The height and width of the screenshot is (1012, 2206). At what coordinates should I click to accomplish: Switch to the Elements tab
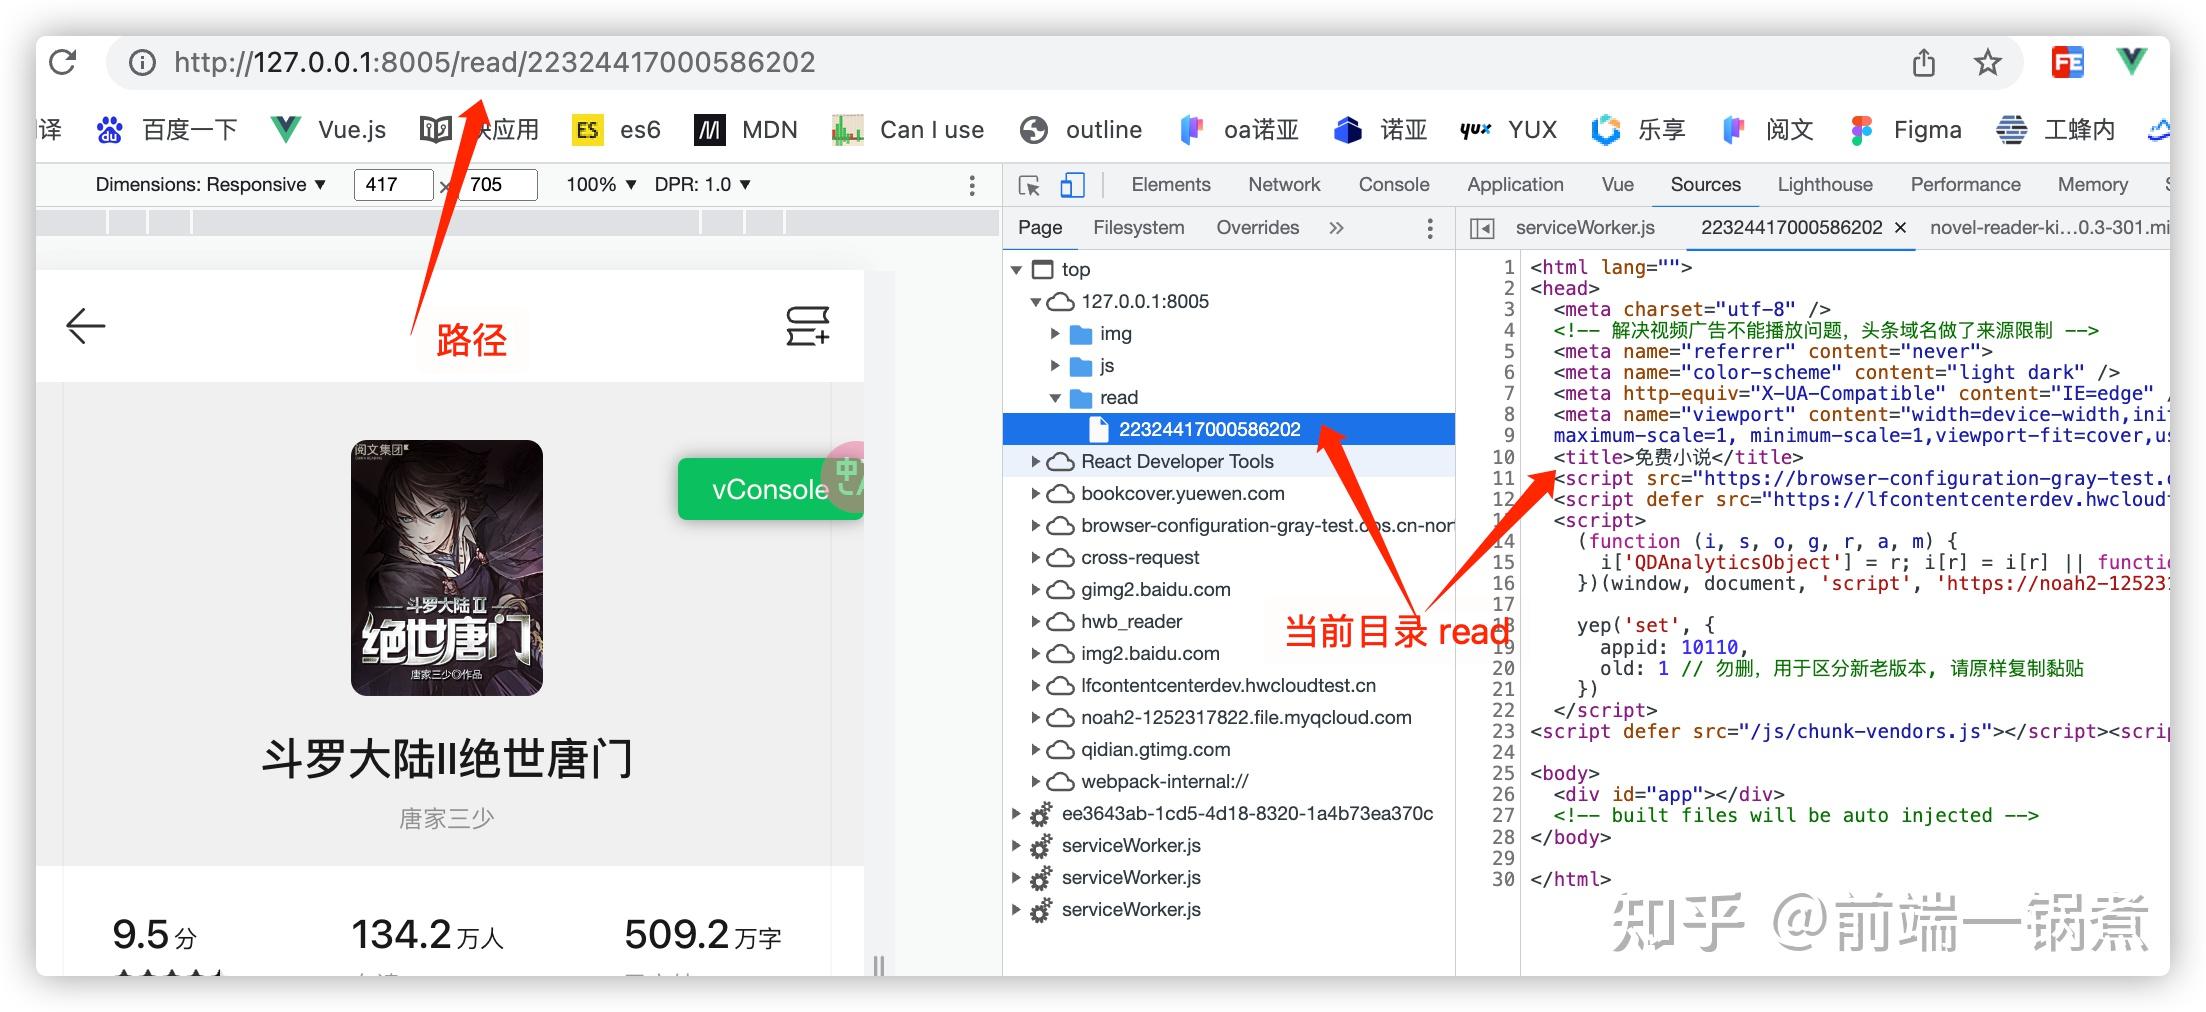(1171, 185)
